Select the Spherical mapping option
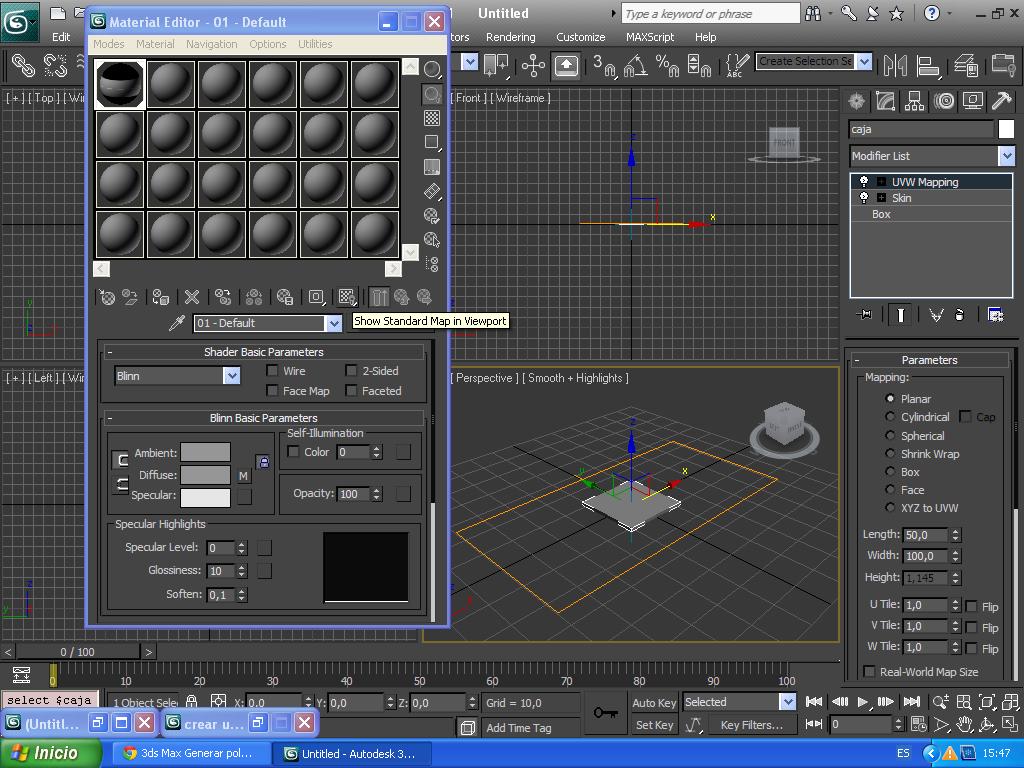The width and height of the screenshot is (1024, 768). coord(890,435)
